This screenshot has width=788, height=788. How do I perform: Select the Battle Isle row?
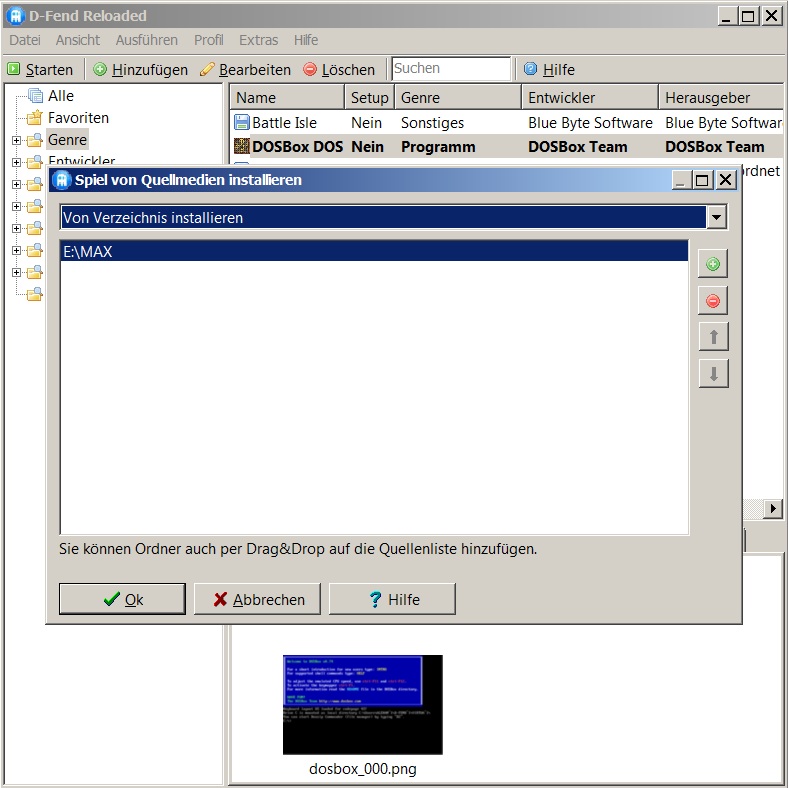(507, 123)
